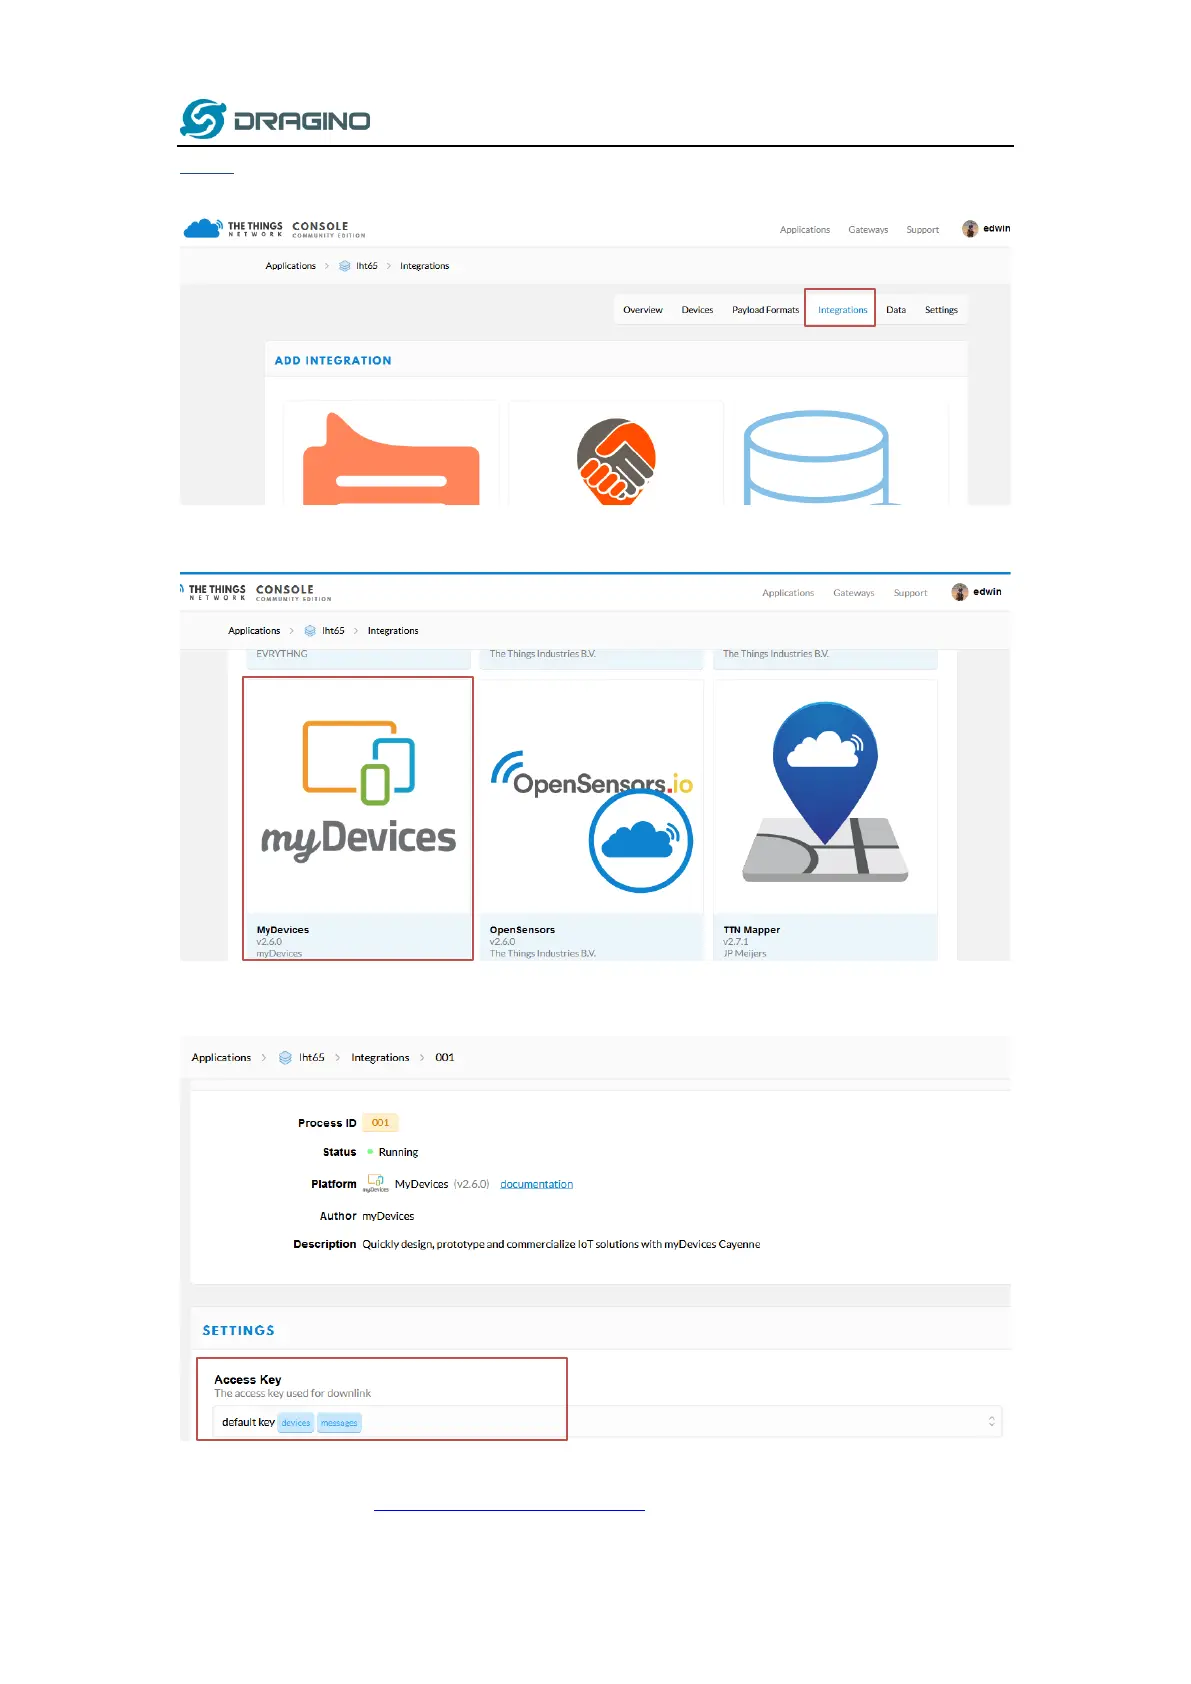Viewport: 1191px width, 1684px height.
Task: Select the Integrations tab
Action: 842,310
